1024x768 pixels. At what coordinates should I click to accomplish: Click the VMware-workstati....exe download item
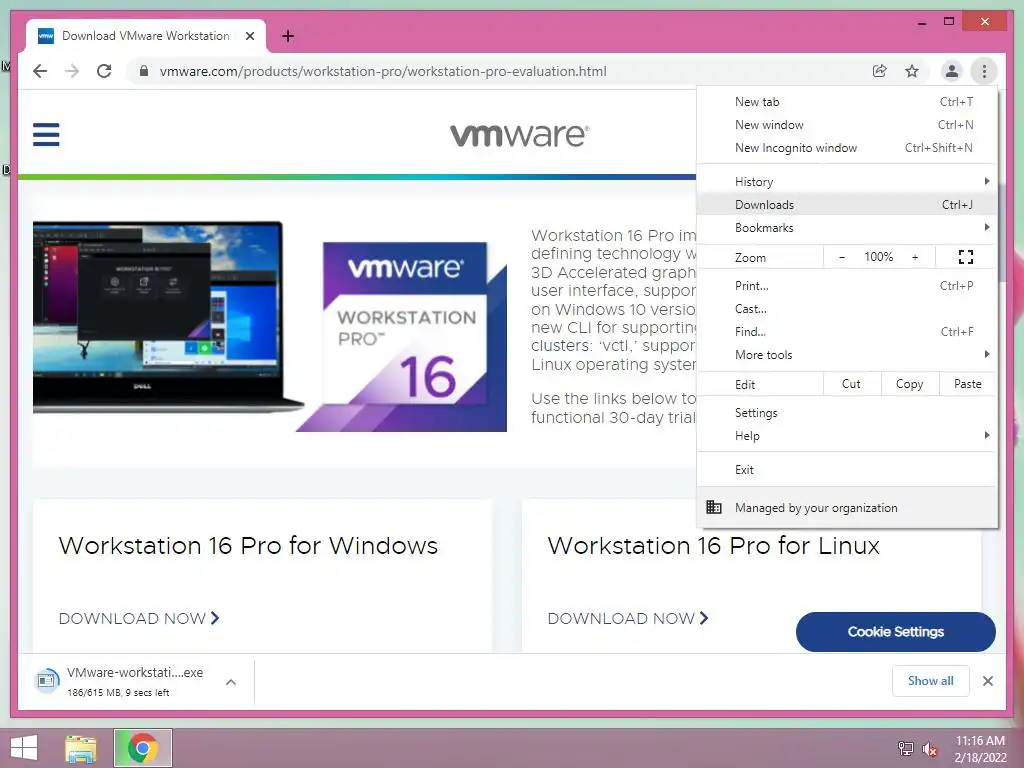click(x=135, y=681)
